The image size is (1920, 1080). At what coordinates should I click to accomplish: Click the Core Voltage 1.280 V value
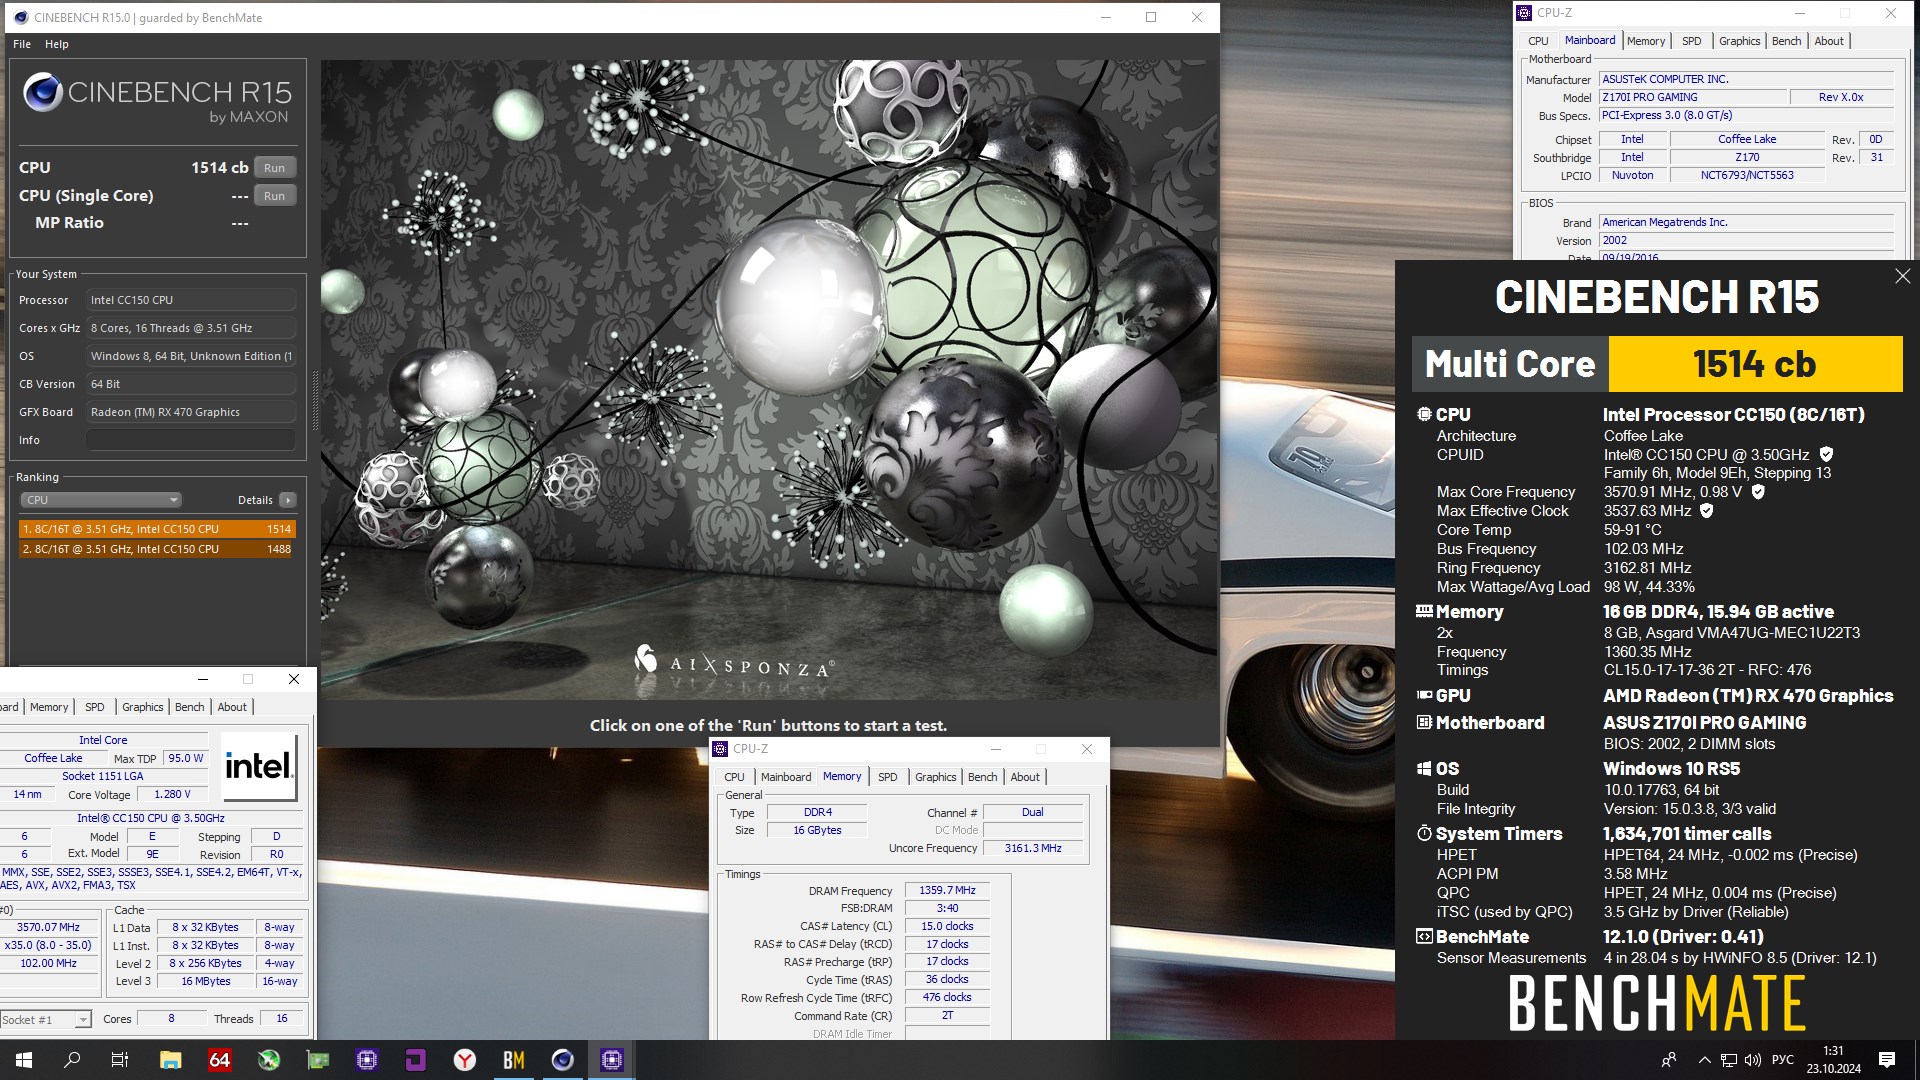pos(172,794)
